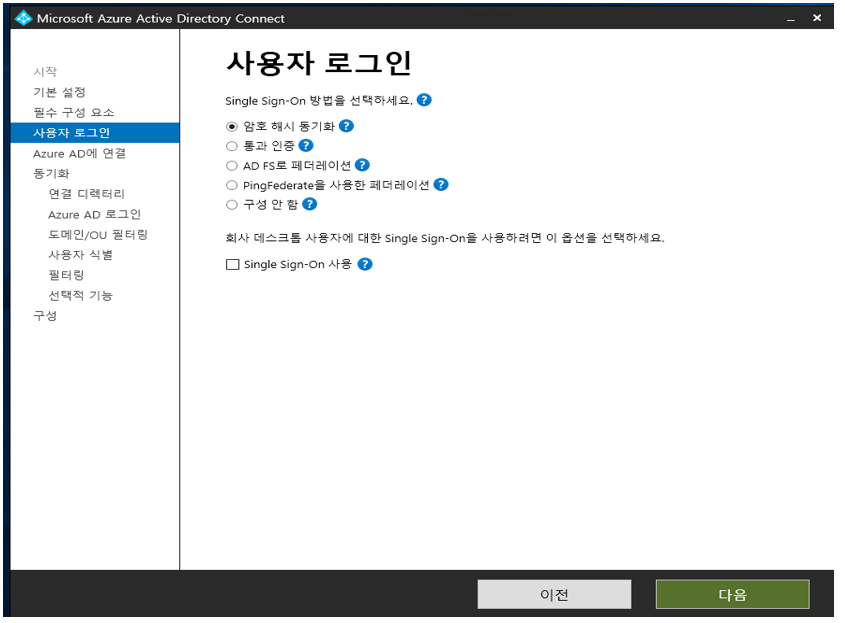Image resolution: width=845 pixels, height=623 pixels.
Task: Open 구성 step at sidebar bottom
Action: pos(45,316)
